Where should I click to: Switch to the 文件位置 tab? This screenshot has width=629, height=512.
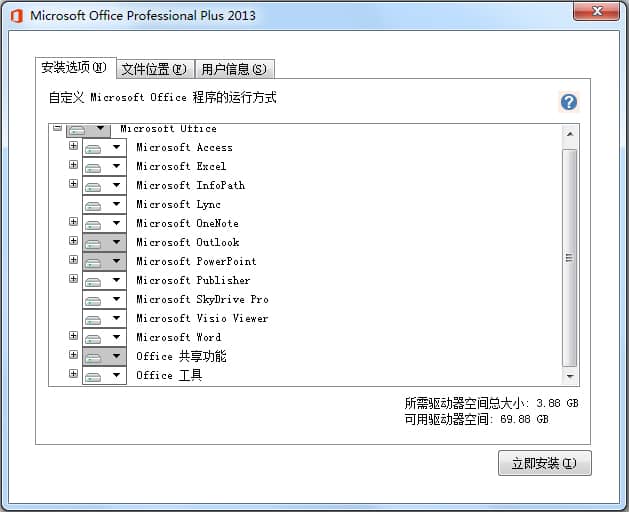tap(154, 69)
